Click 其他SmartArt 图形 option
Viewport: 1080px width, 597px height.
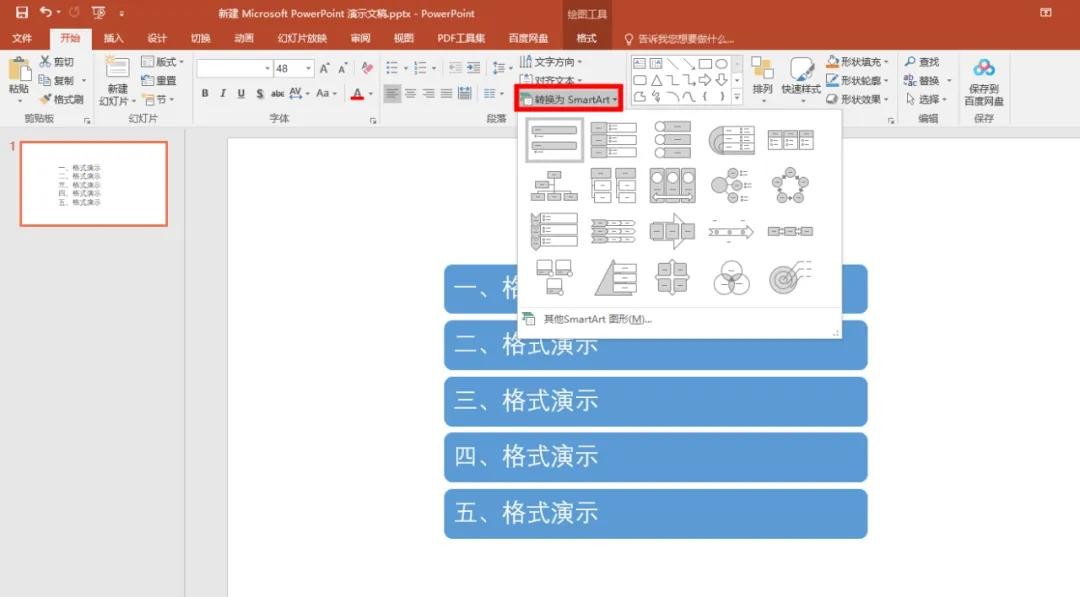pos(596,319)
